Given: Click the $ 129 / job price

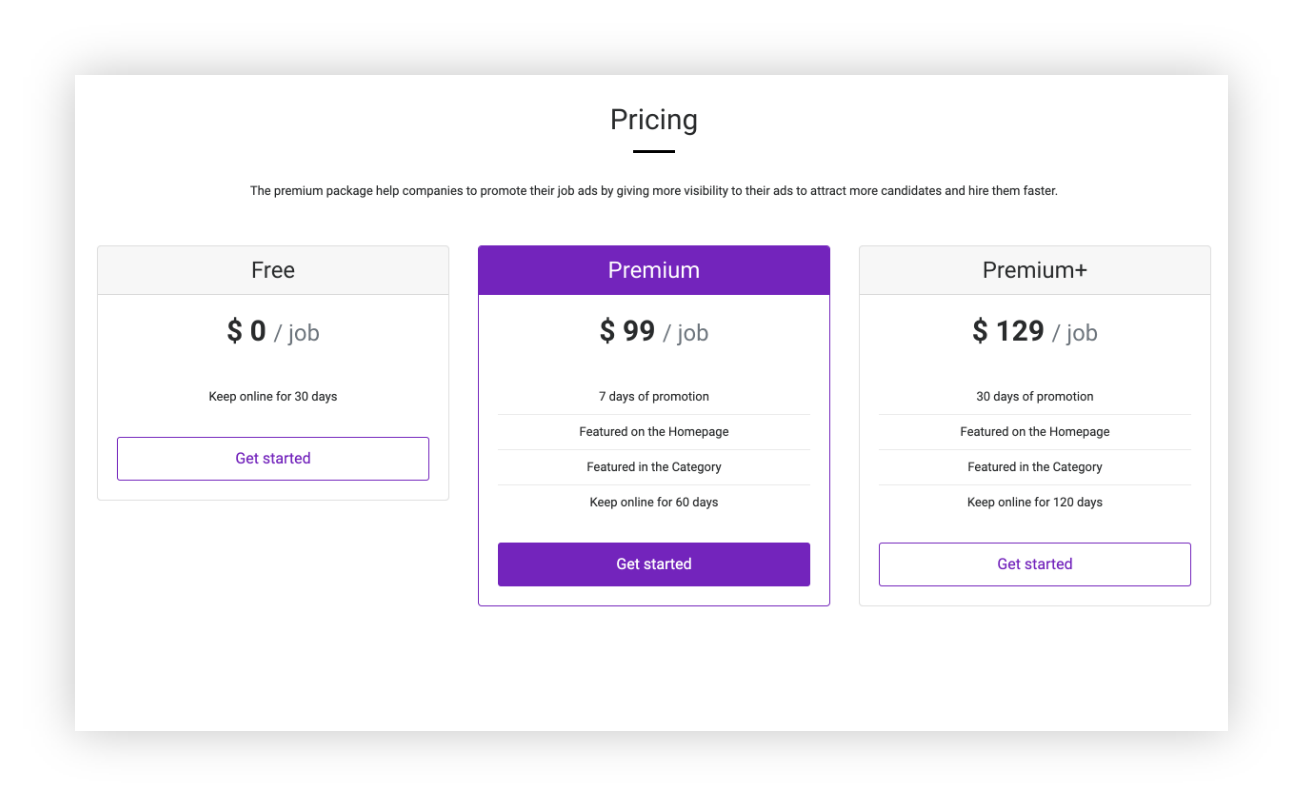Looking at the screenshot, I should click(x=1035, y=331).
